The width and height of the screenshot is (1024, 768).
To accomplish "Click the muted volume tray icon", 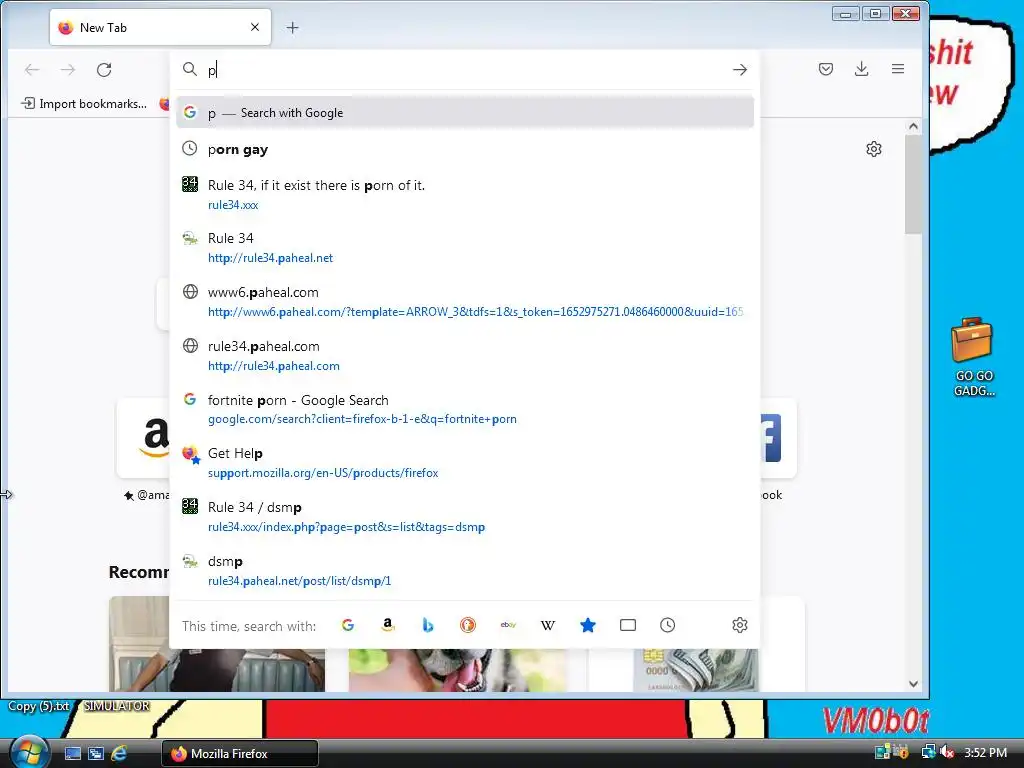I will point(946,752).
